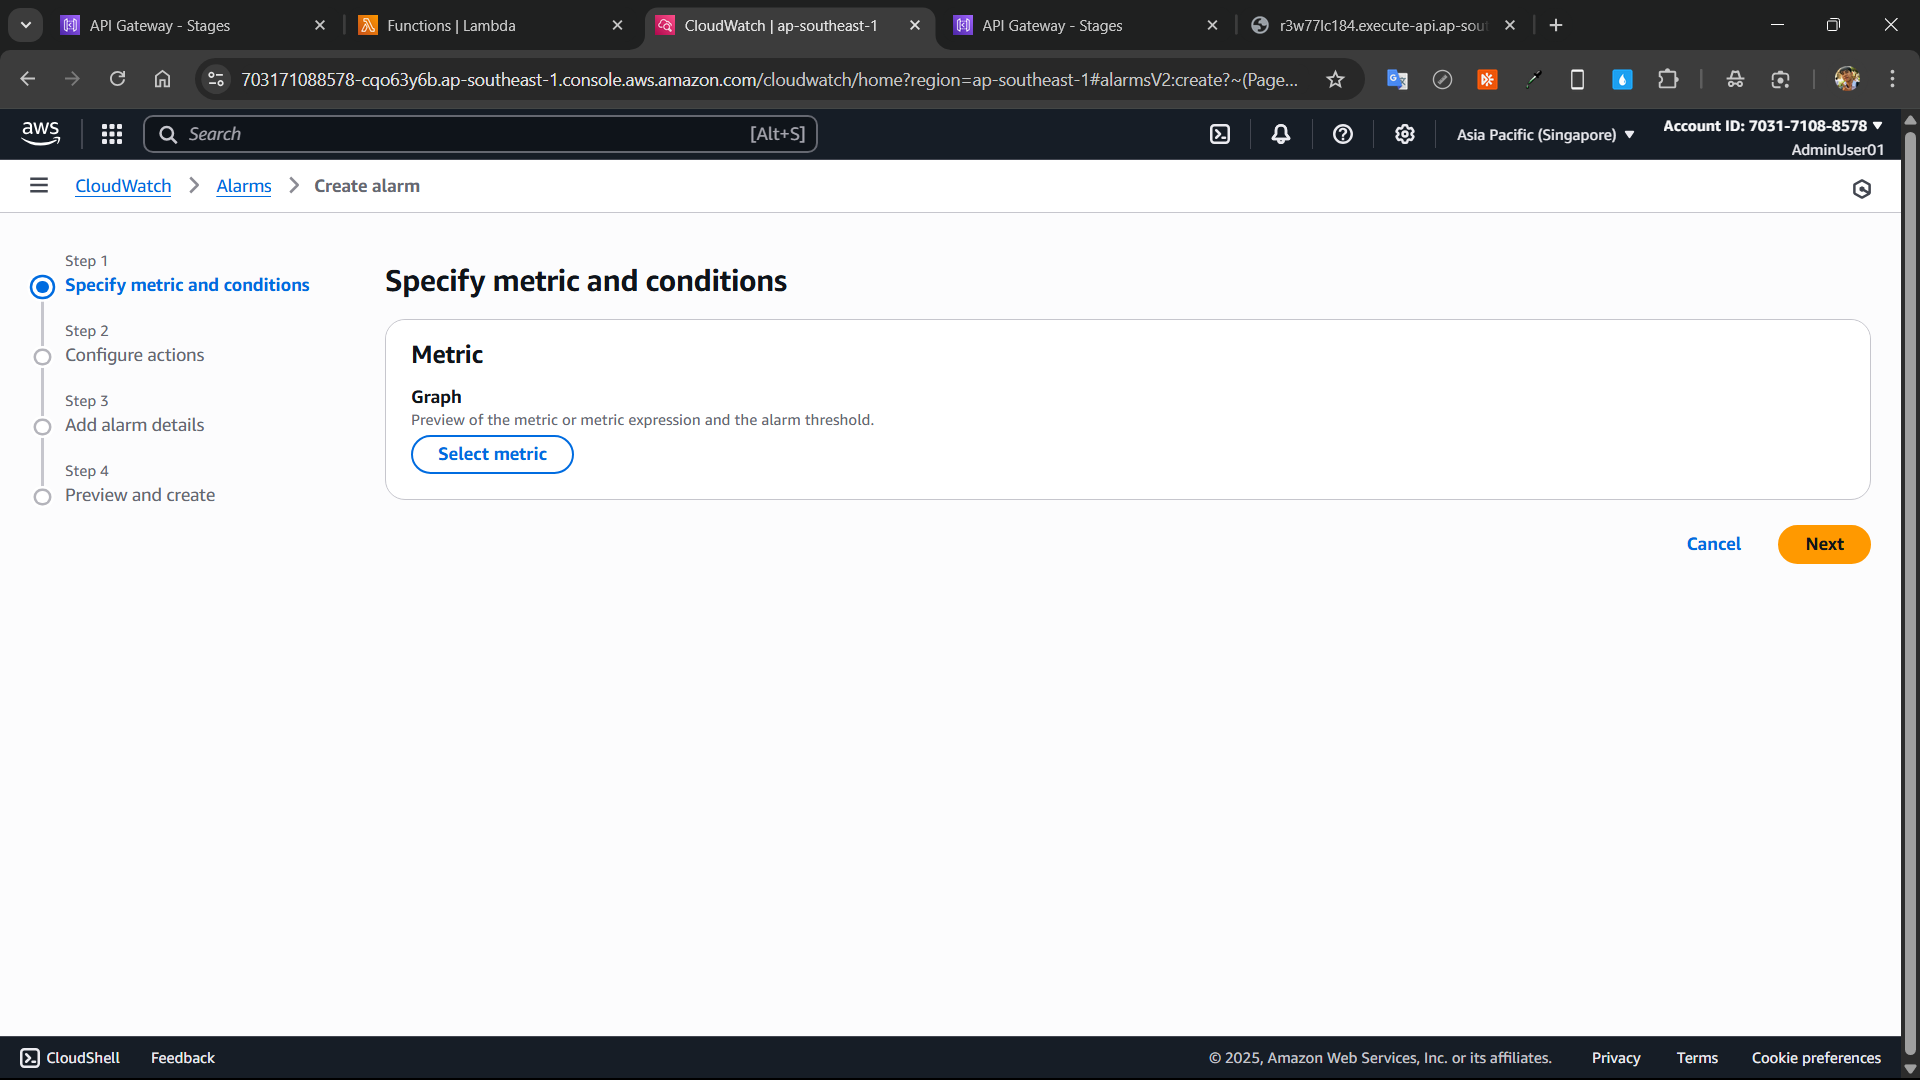Open the notifications bell
Screen dimensions: 1920x1080
pyautogui.click(x=1281, y=134)
